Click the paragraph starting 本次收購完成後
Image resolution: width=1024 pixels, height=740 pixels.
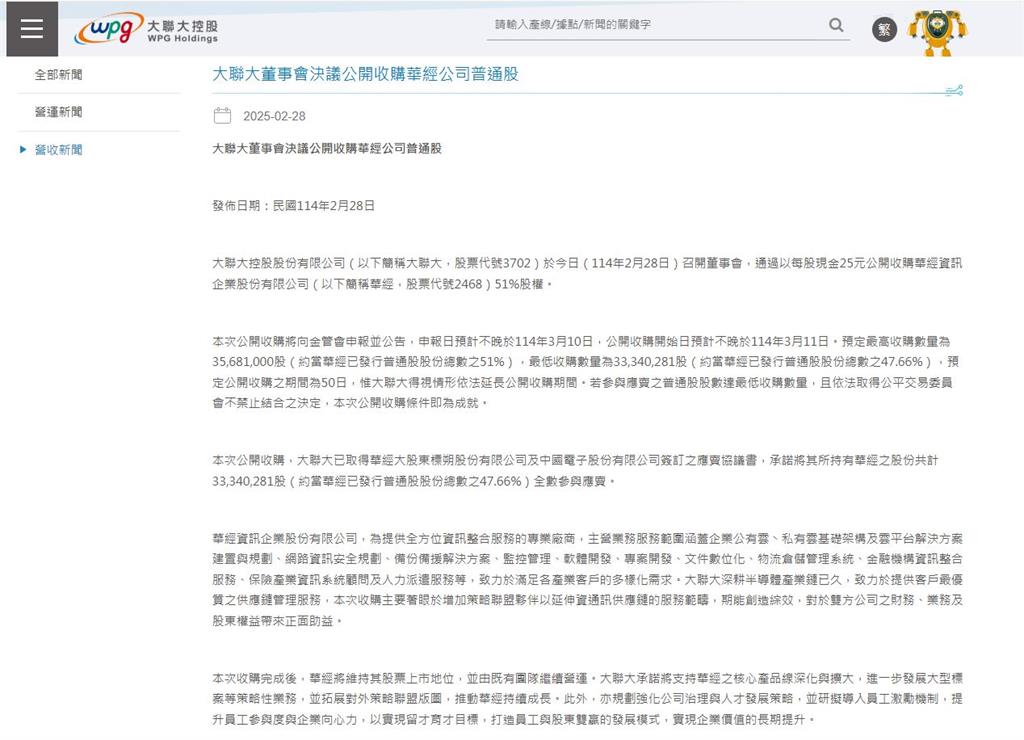coord(587,699)
